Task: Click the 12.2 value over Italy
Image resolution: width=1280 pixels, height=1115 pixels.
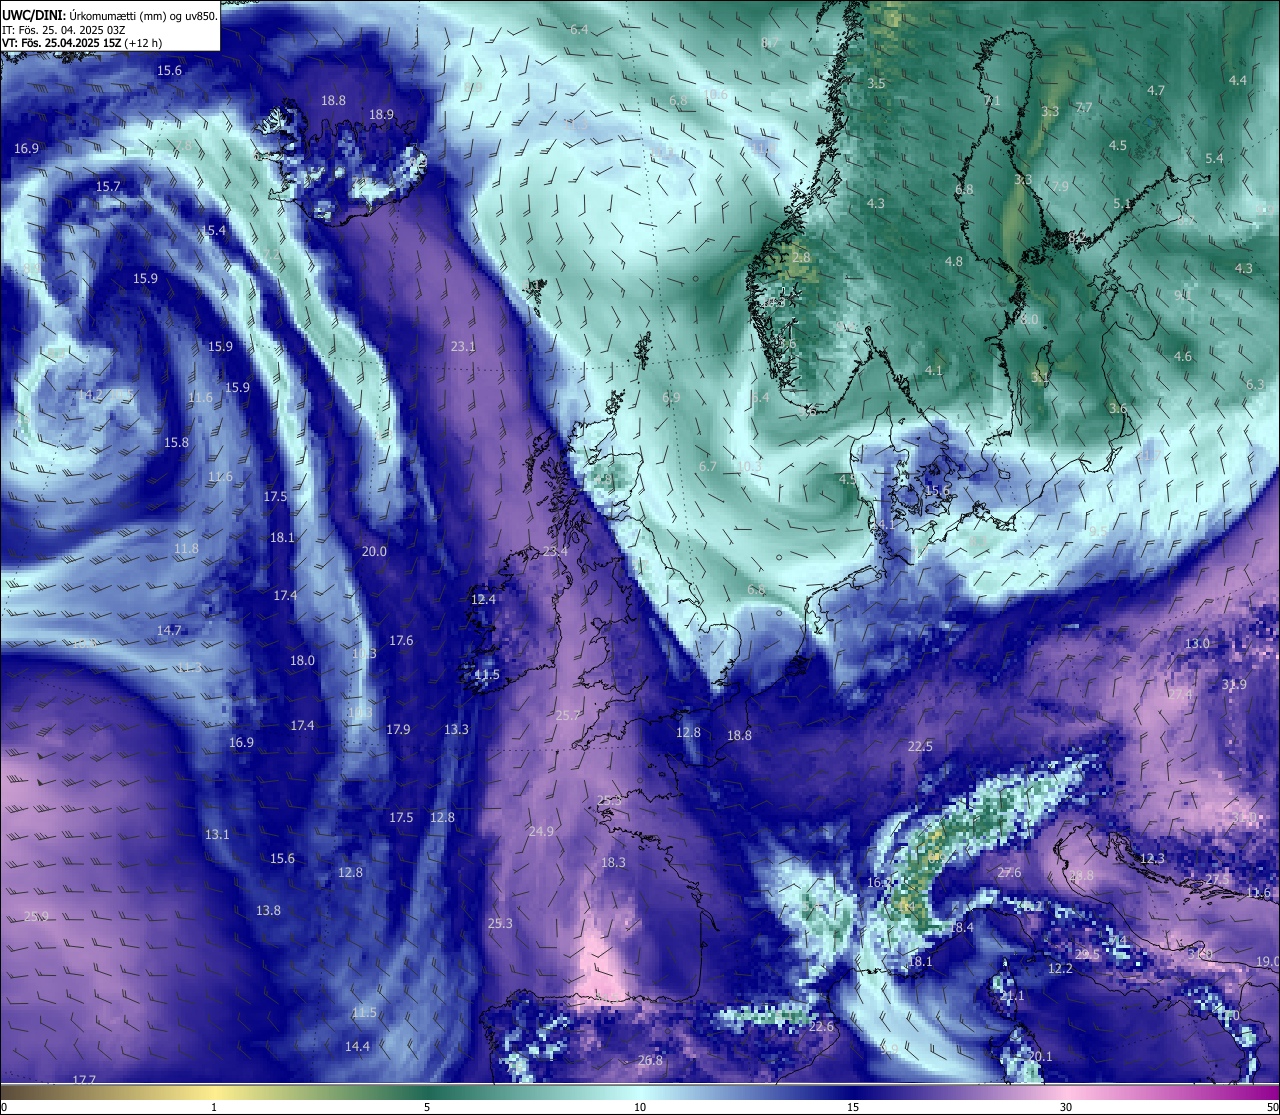Action: [1060, 969]
